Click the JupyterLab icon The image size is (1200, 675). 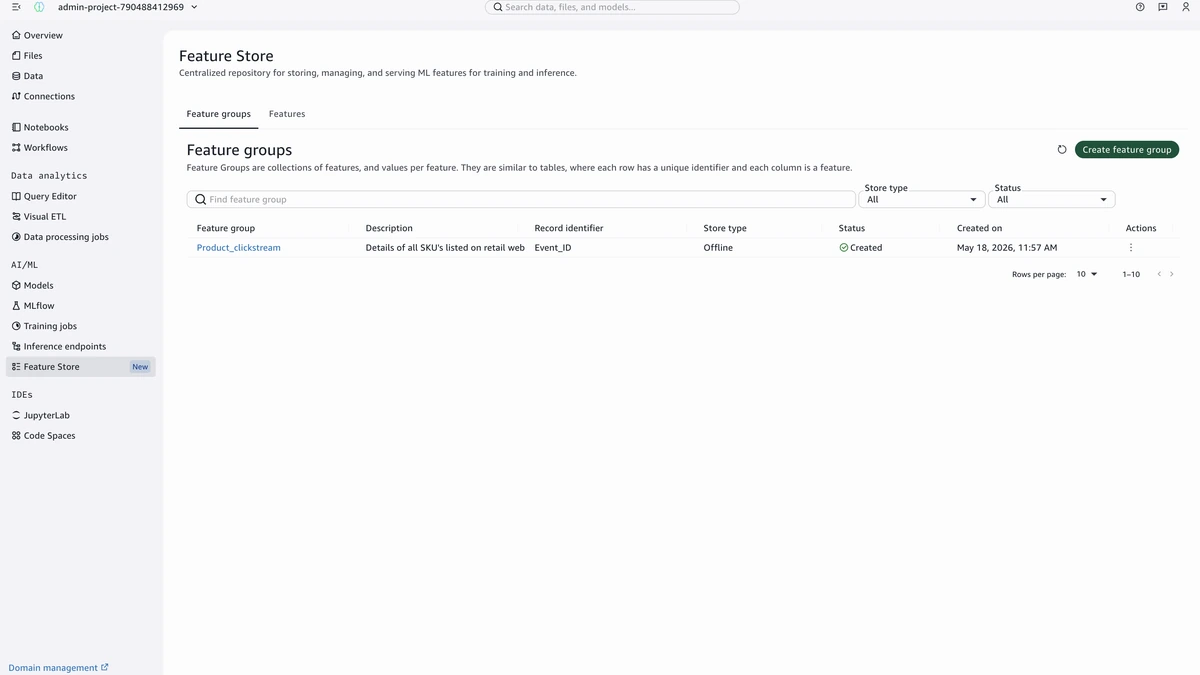[16, 415]
